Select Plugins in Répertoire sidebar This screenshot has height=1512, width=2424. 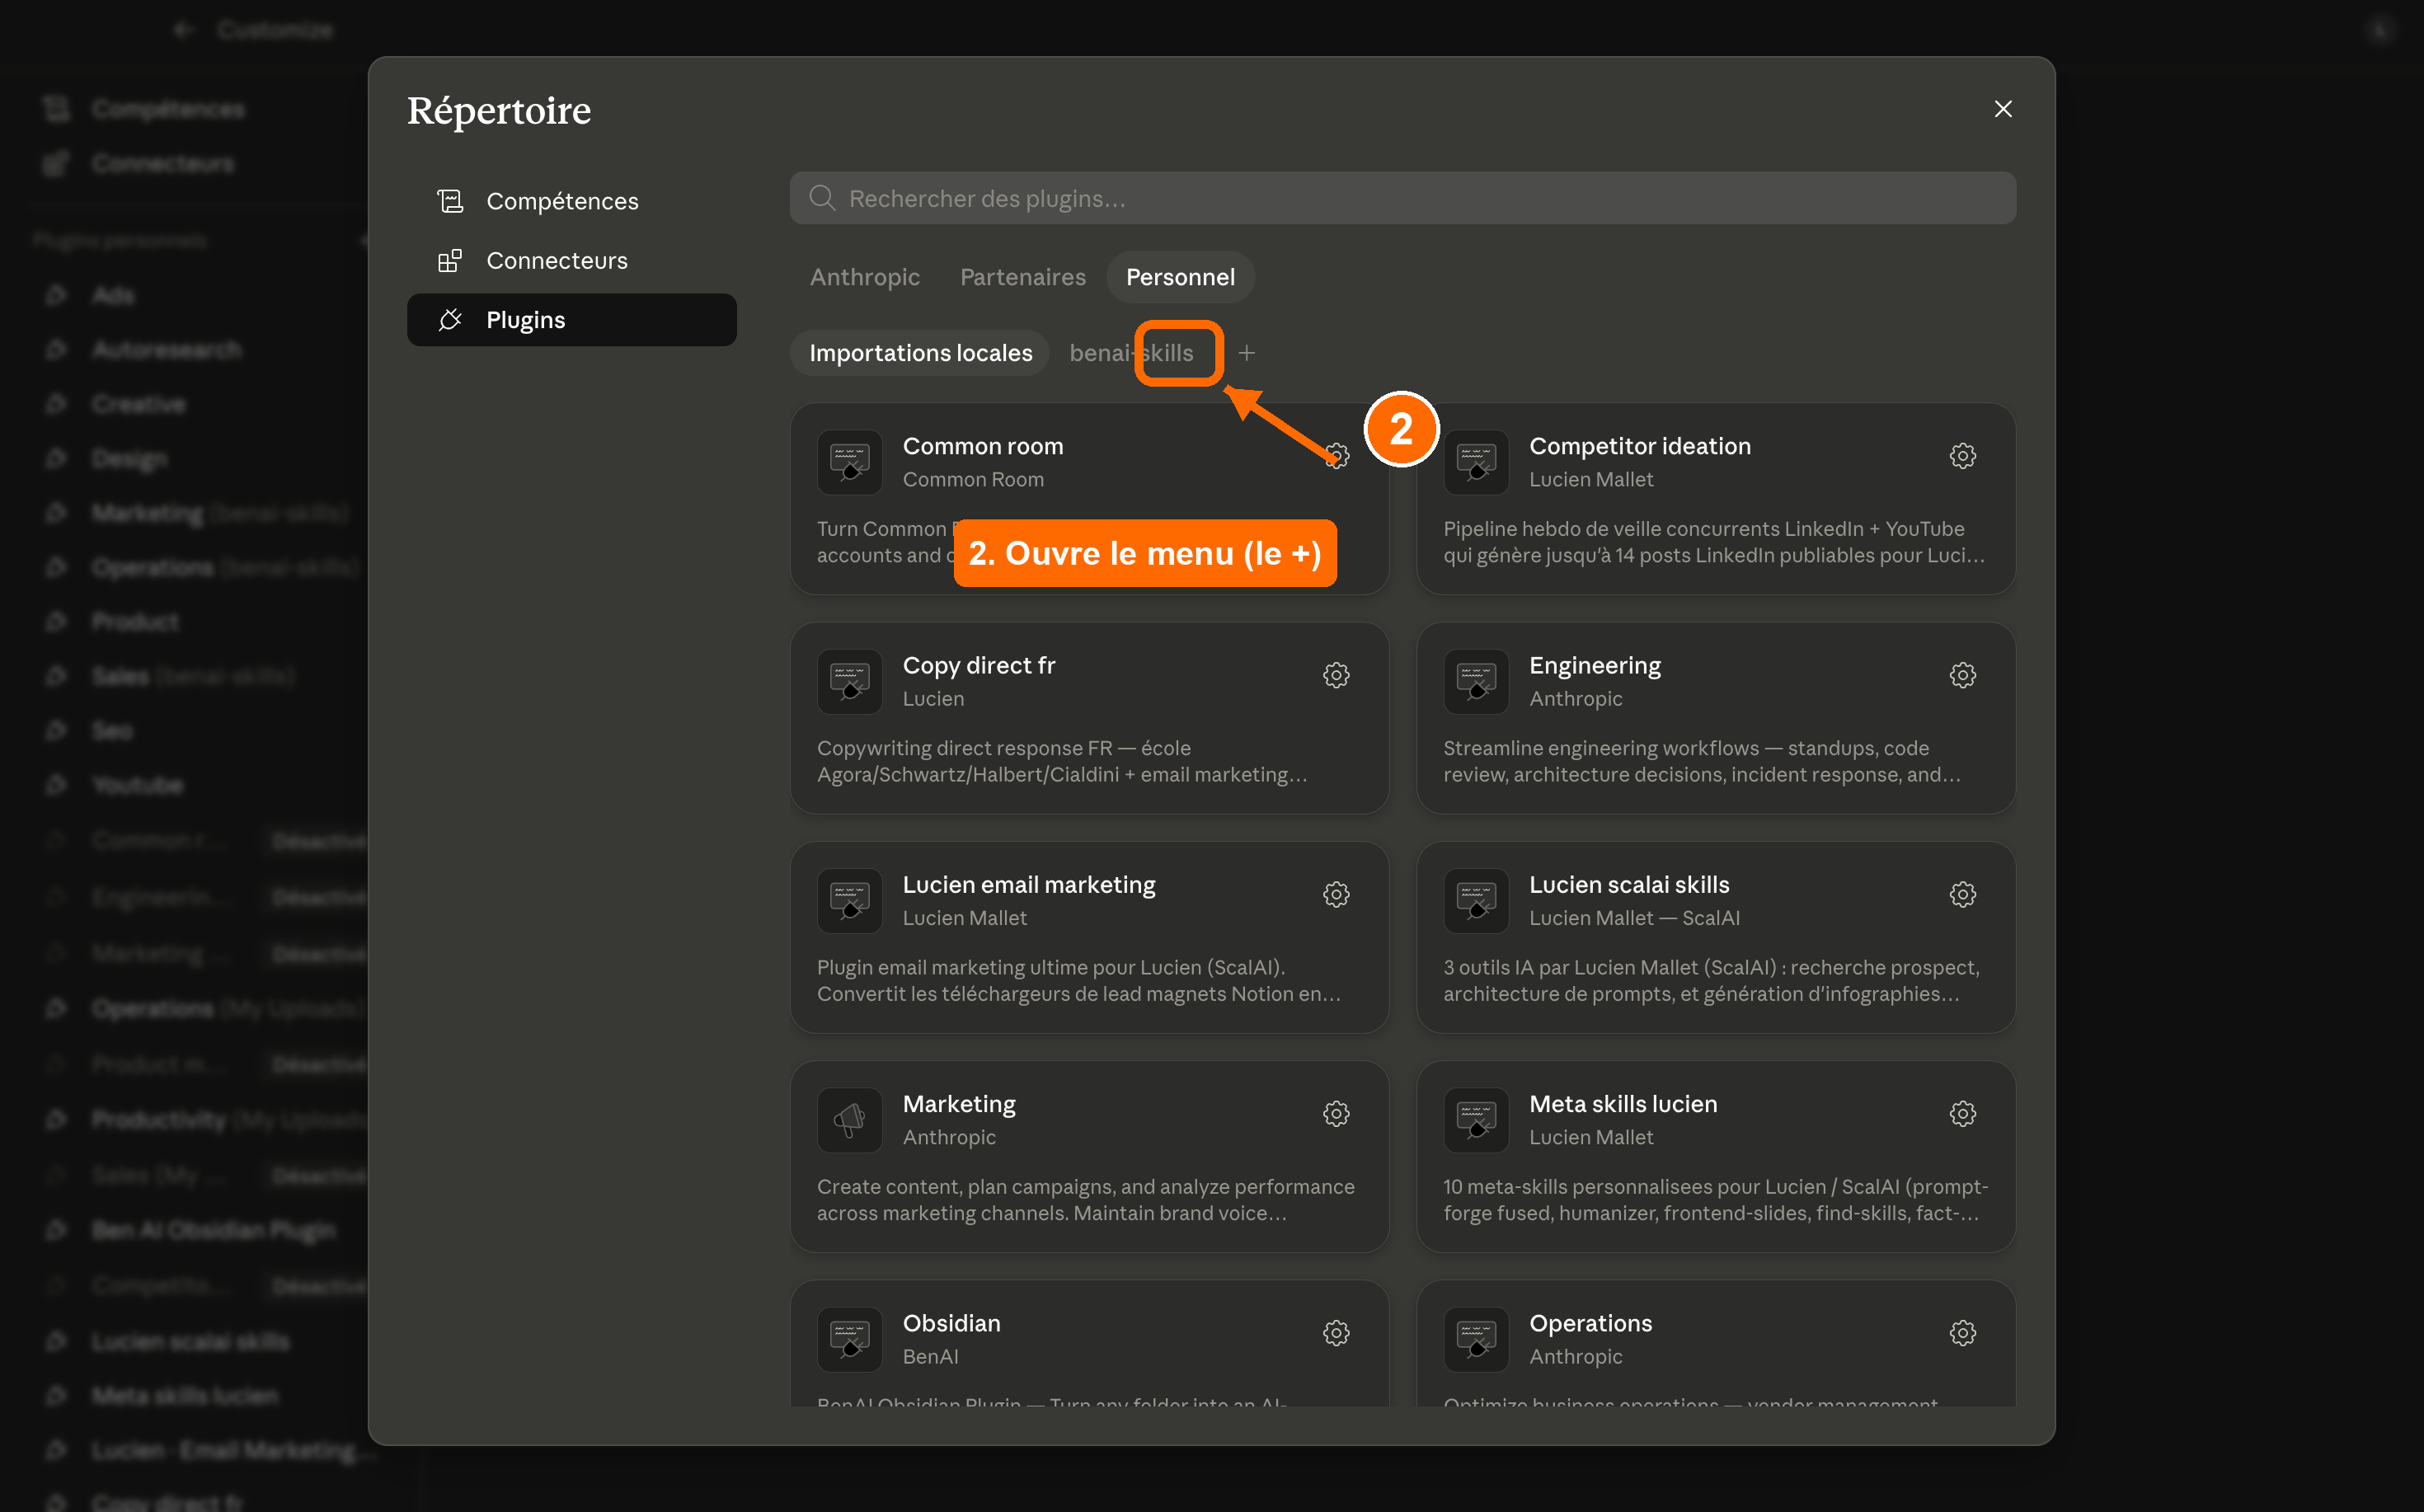572,320
